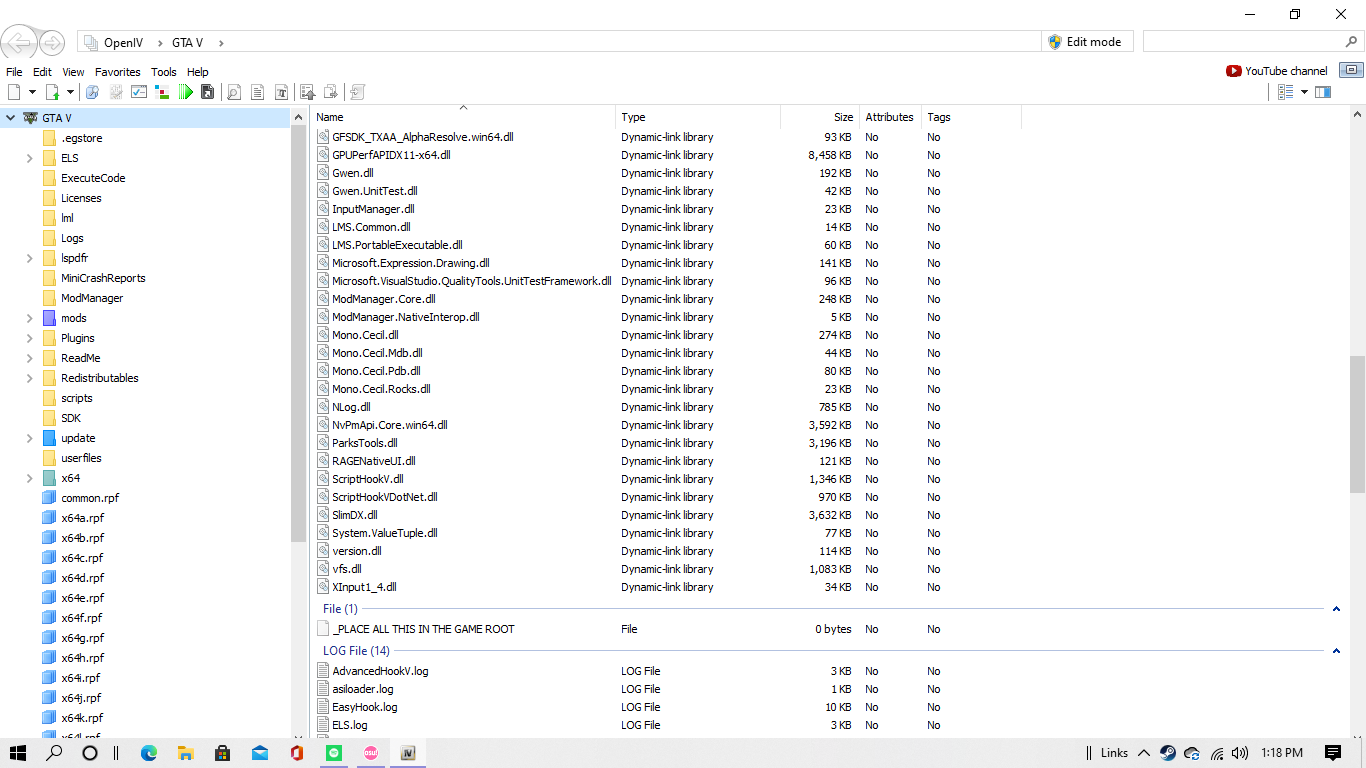Expand the x64 folder in tree

coord(30,478)
